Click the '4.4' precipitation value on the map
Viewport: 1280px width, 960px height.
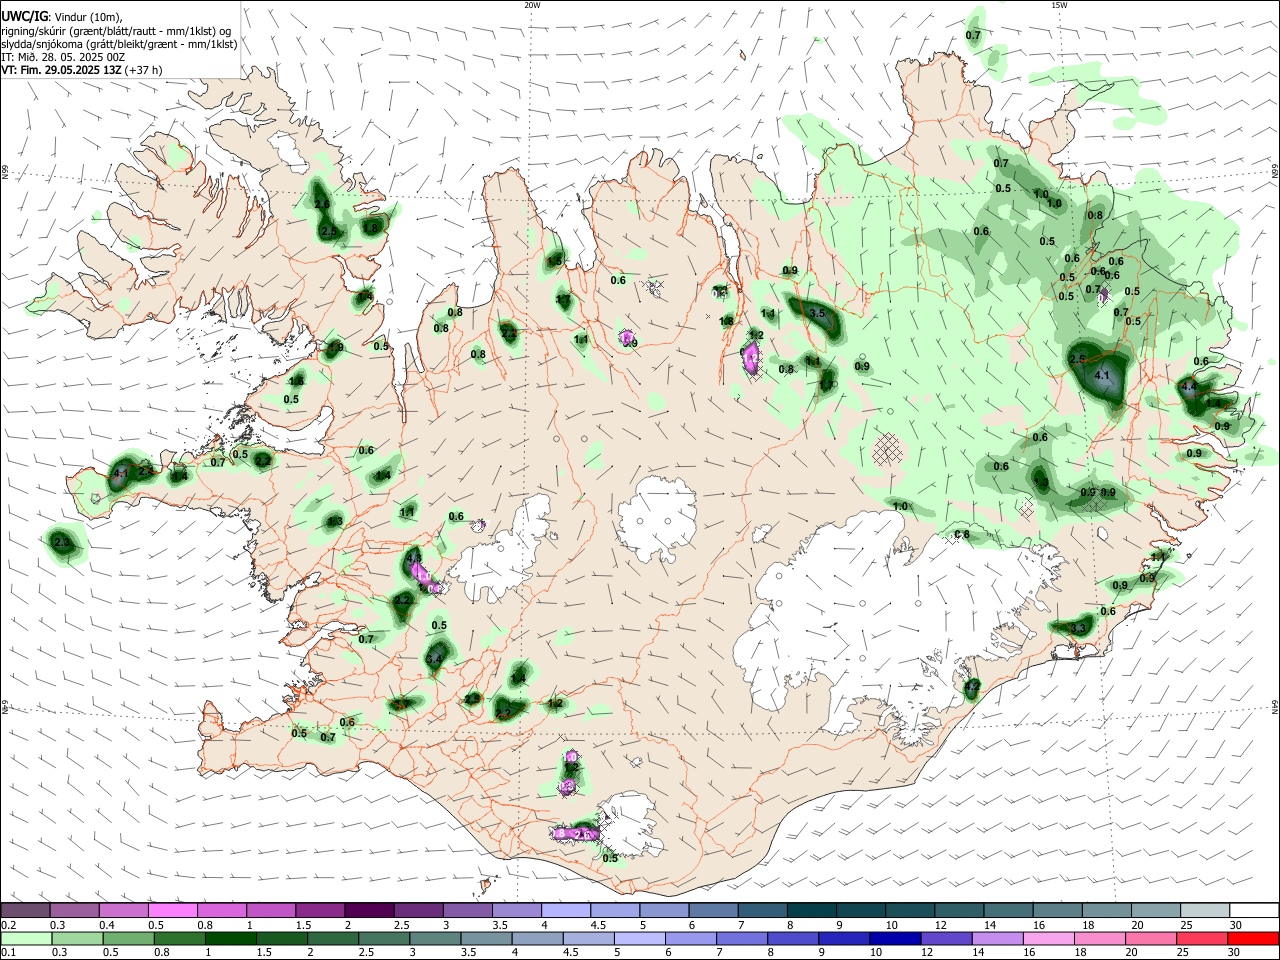tap(1189, 387)
